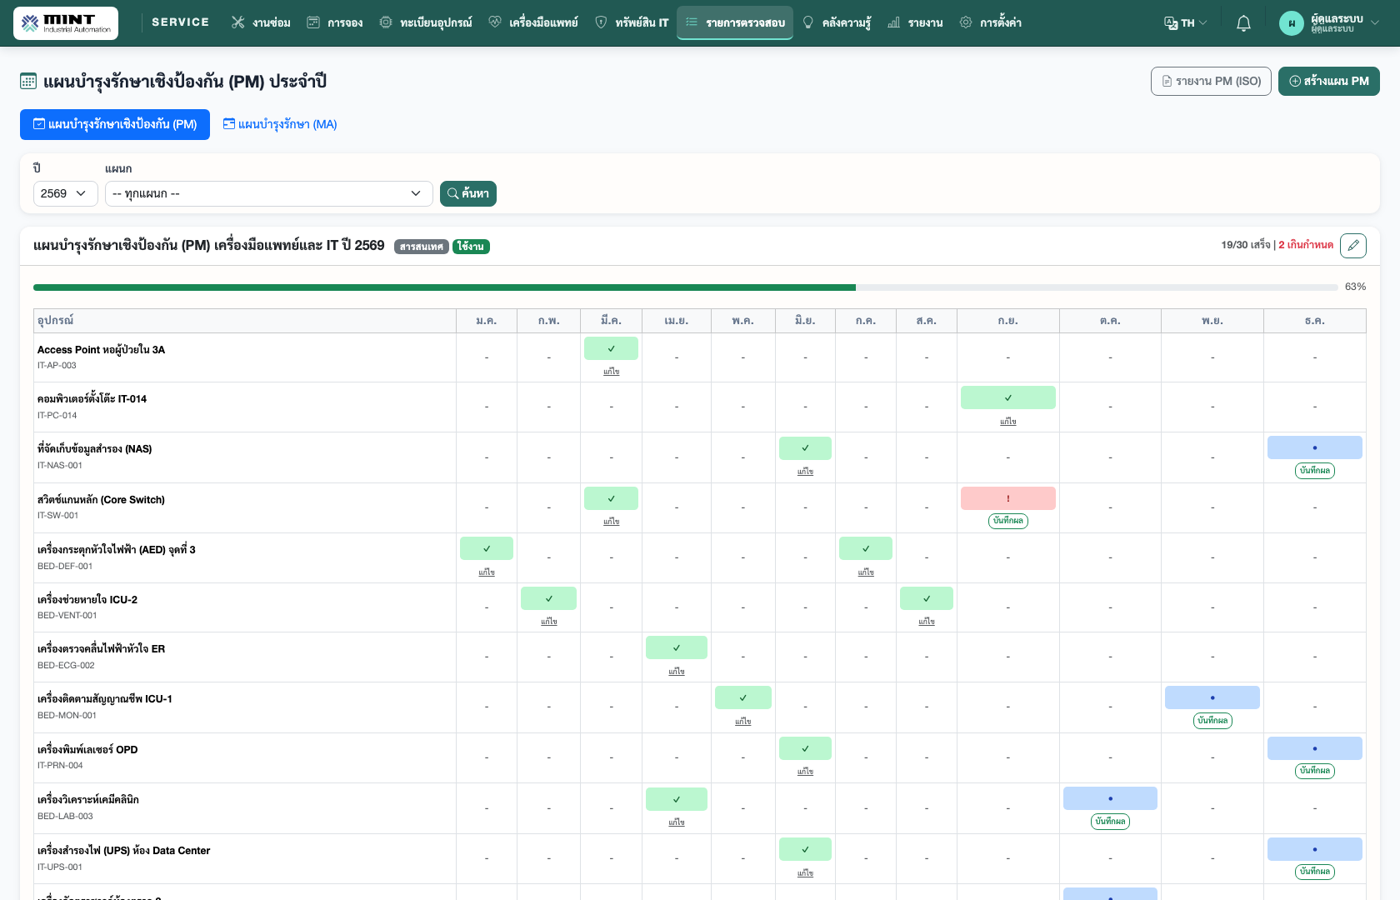Switch to the แผนบำรุงรักษา (MA) tab
This screenshot has height=900, width=1400.
click(x=280, y=124)
